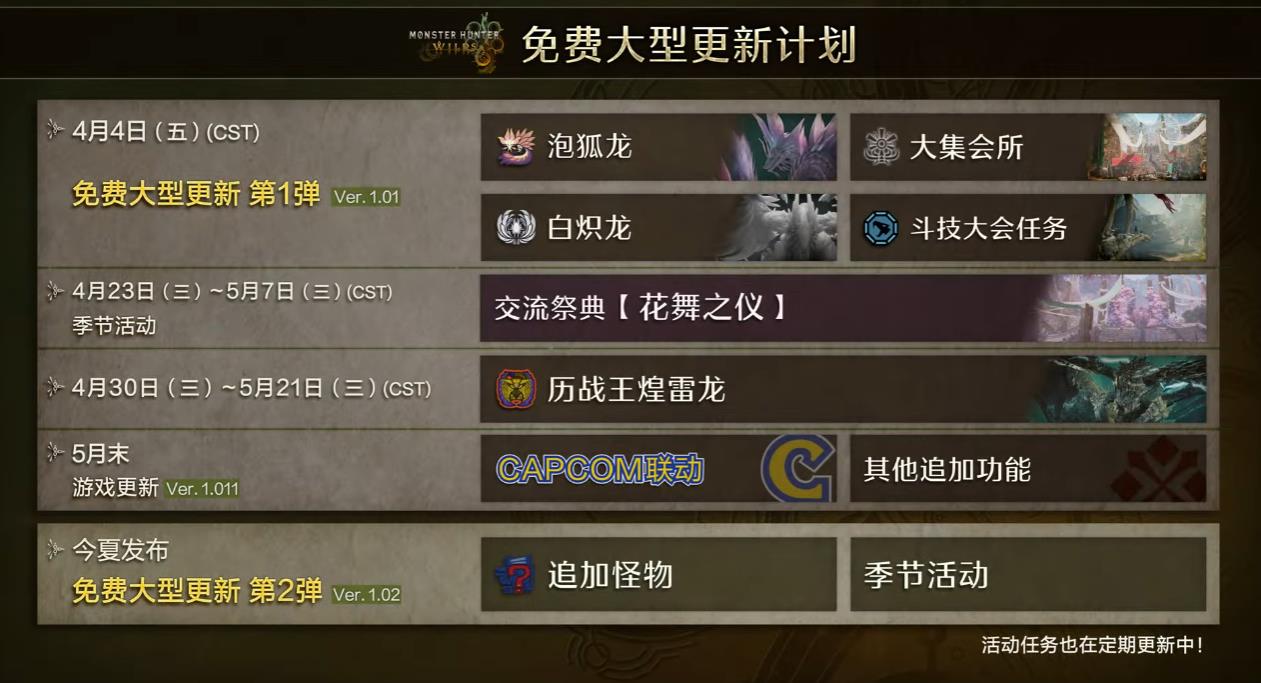Click the 4月4日 date bullet marker

(55, 130)
